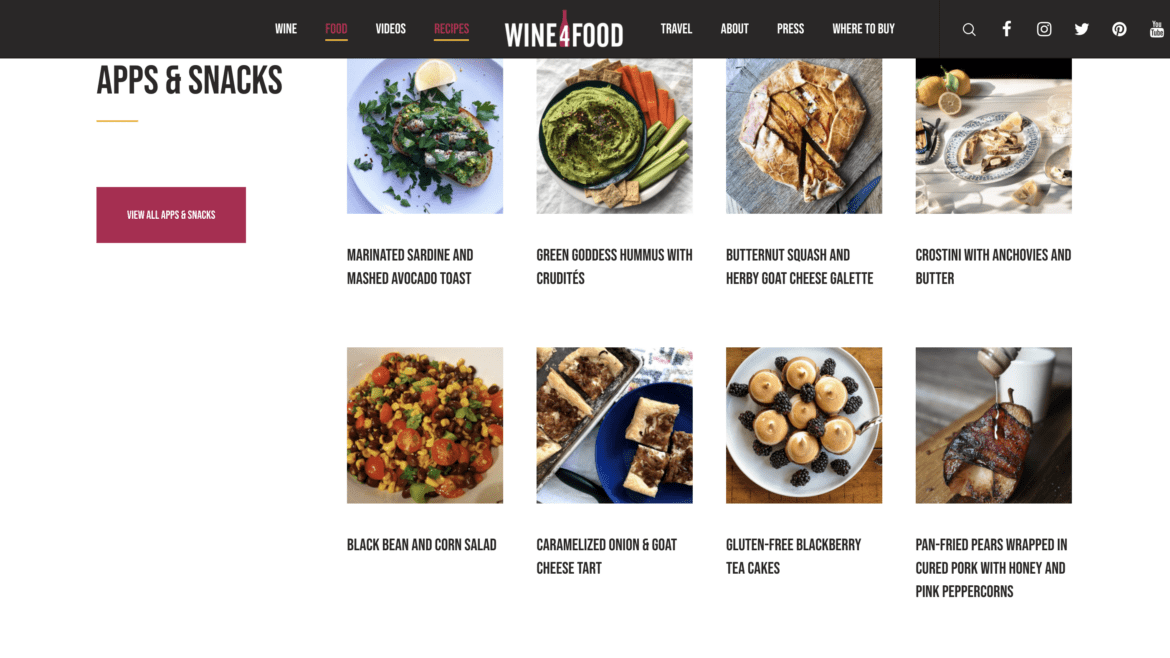Viewport: 1170px width, 658px height.
Task: Select the blackberry tea cakes photo
Action: click(804, 425)
